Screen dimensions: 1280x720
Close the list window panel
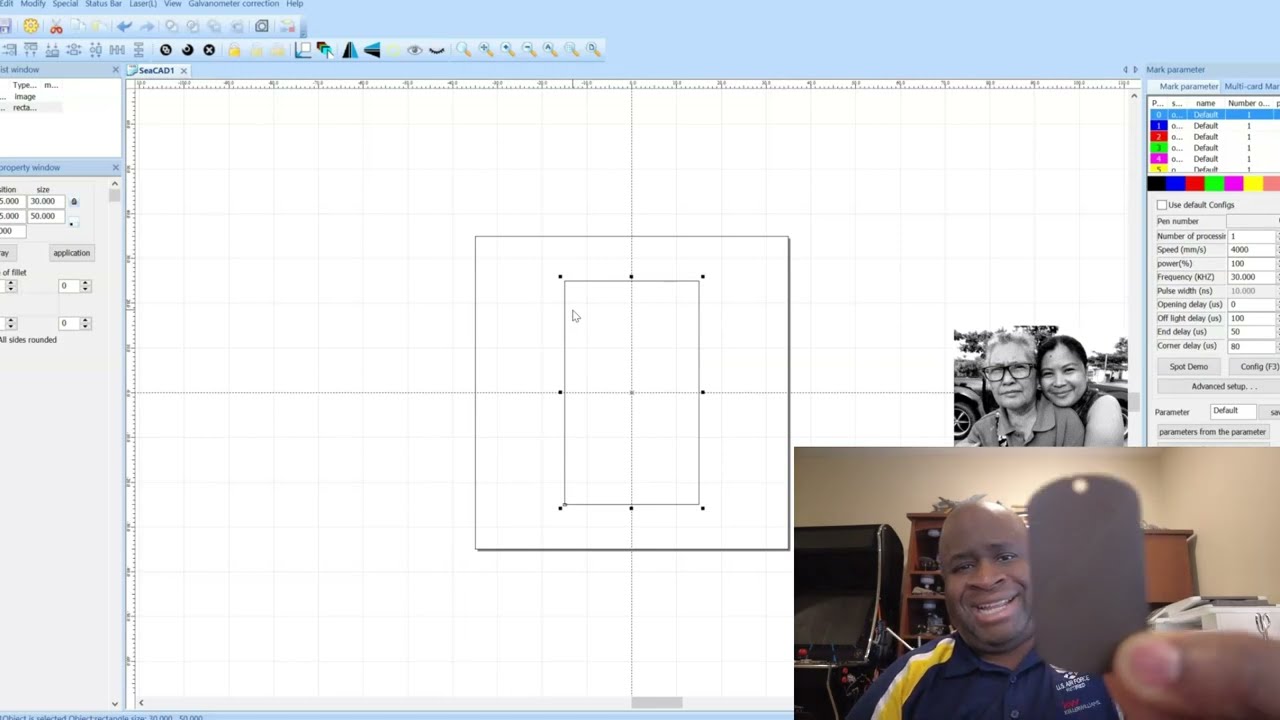tap(115, 70)
